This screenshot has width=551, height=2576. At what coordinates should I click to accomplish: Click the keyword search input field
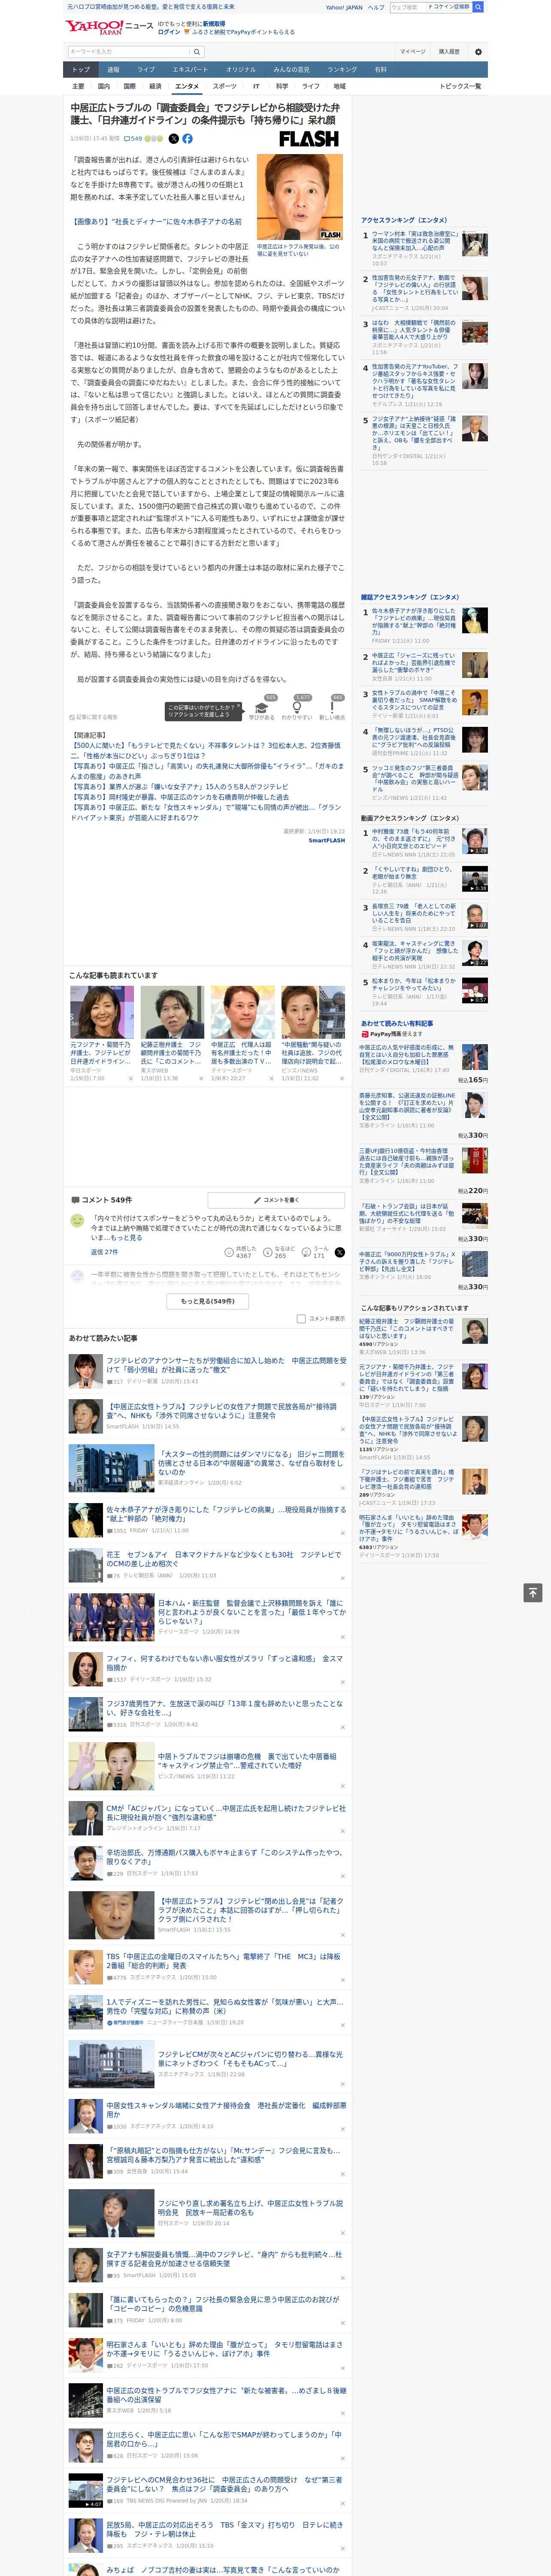tap(128, 52)
